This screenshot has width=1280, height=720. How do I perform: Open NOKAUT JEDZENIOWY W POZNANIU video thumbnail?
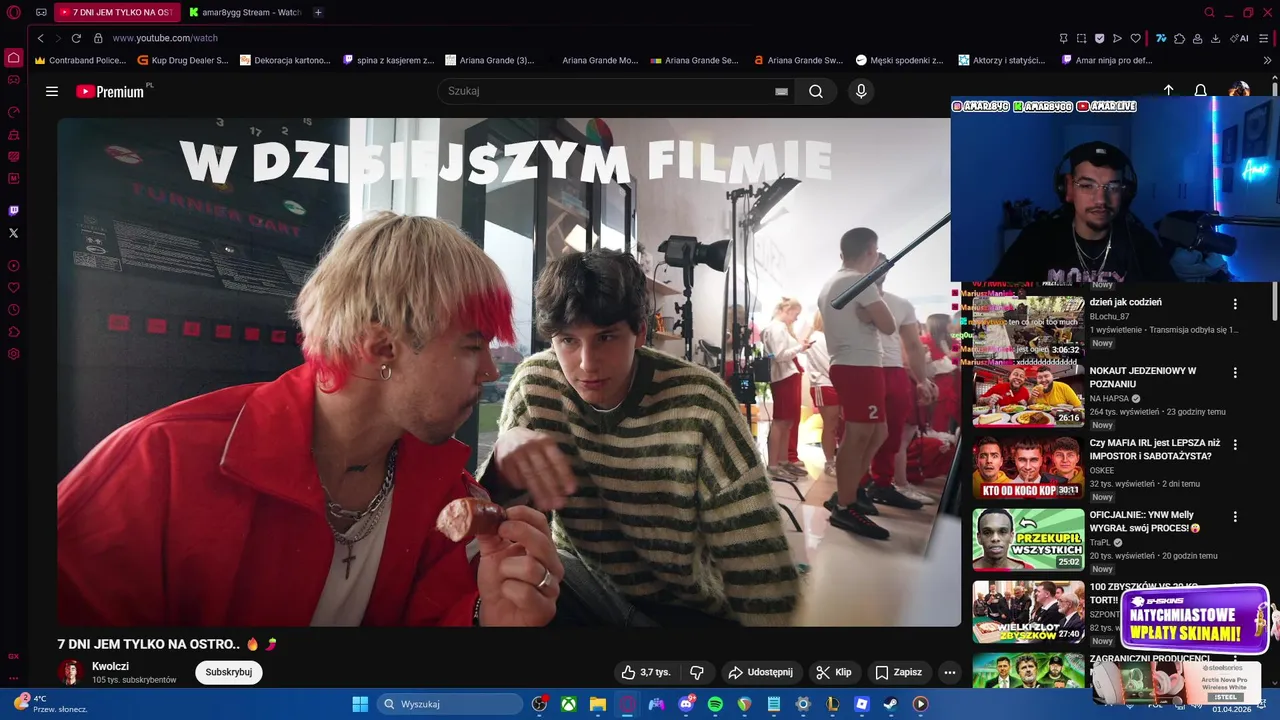point(1028,396)
